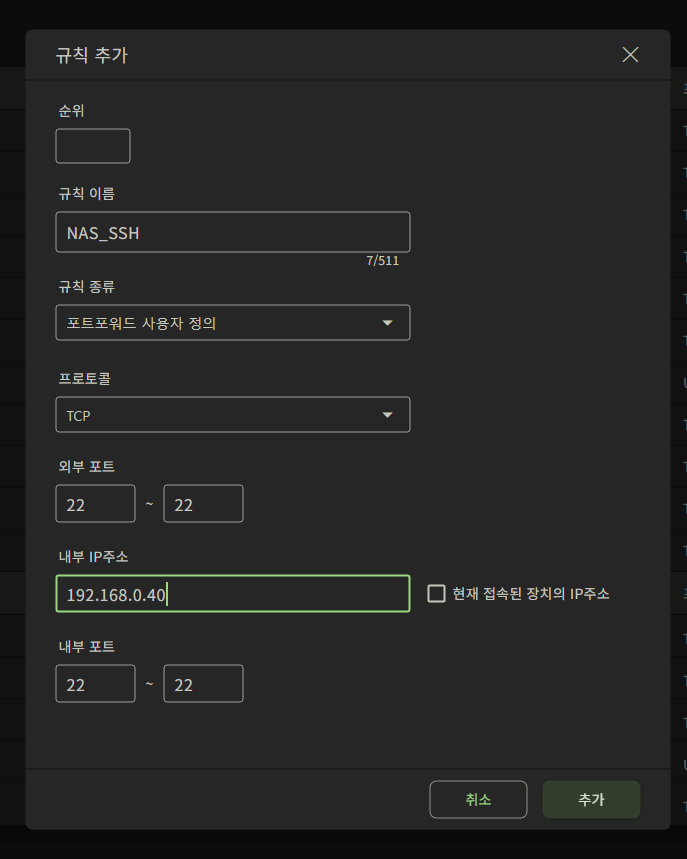This screenshot has width=687, height=859.
Task: Focus the empty 순위 input box
Action: [93, 146]
